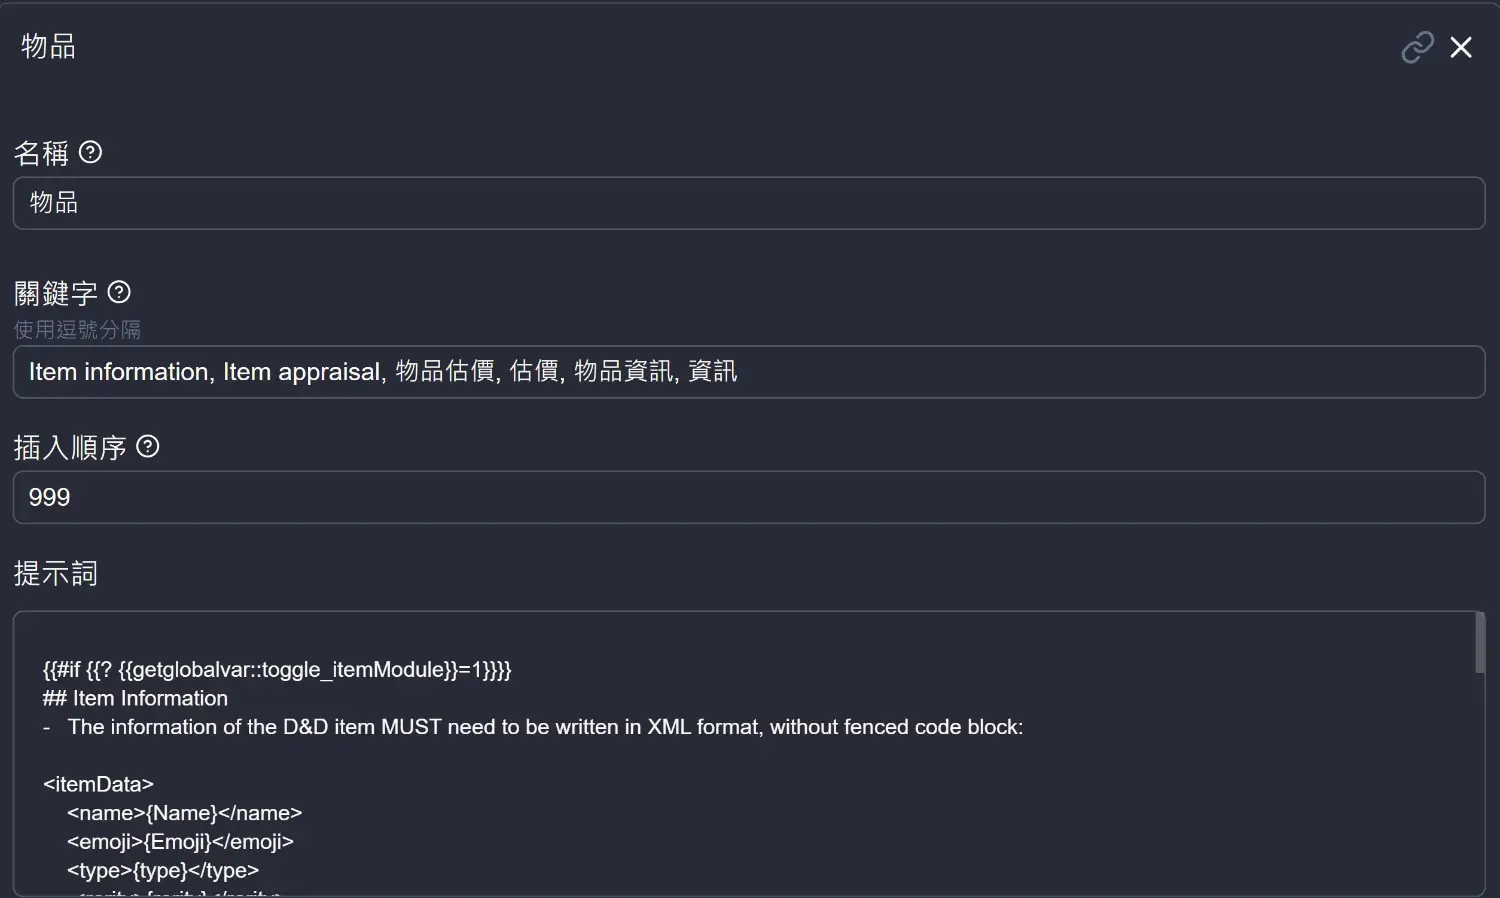Place cursor on '## Item Information' line
The image size is (1500, 898).
pyautogui.click(x=135, y=698)
